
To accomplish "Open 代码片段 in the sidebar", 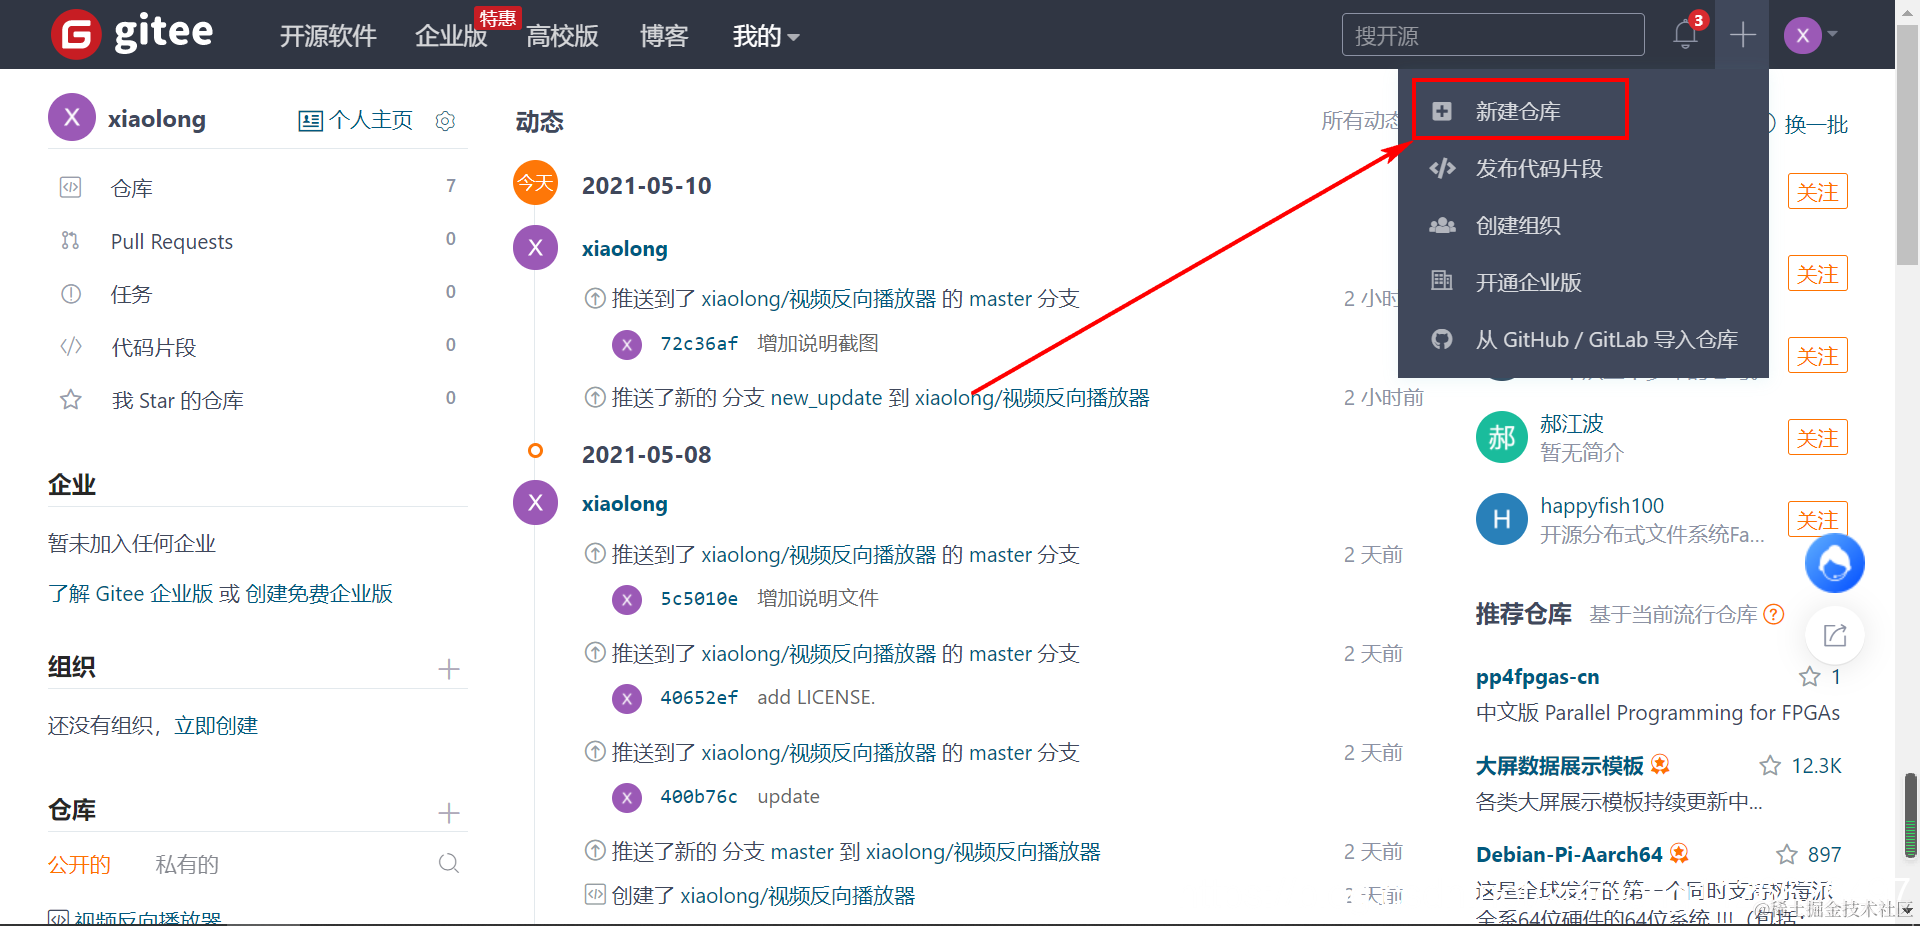I will point(154,347).
